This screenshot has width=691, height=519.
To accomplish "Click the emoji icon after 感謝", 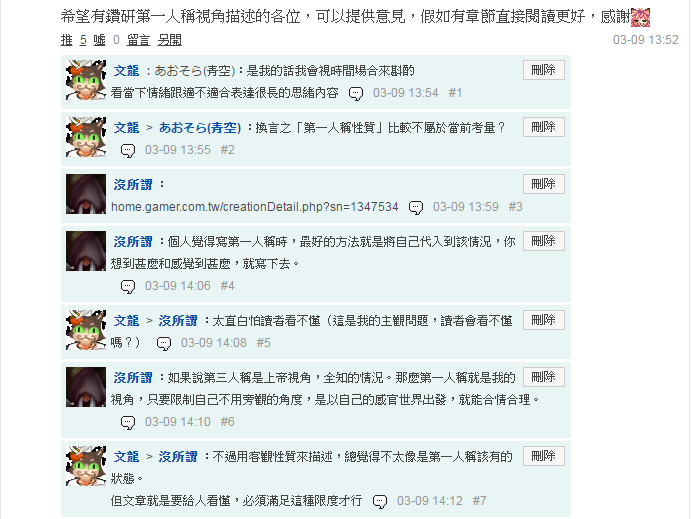I will 640,17.
